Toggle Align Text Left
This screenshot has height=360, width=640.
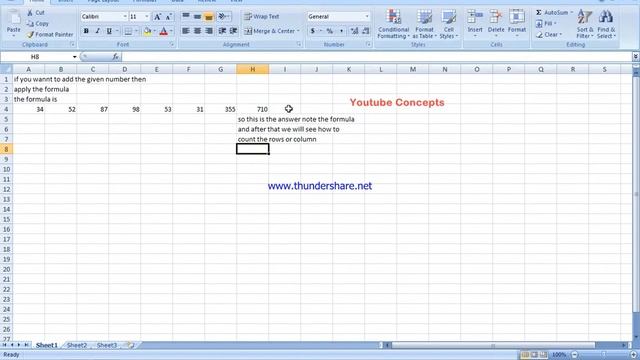tap(186, 31)
